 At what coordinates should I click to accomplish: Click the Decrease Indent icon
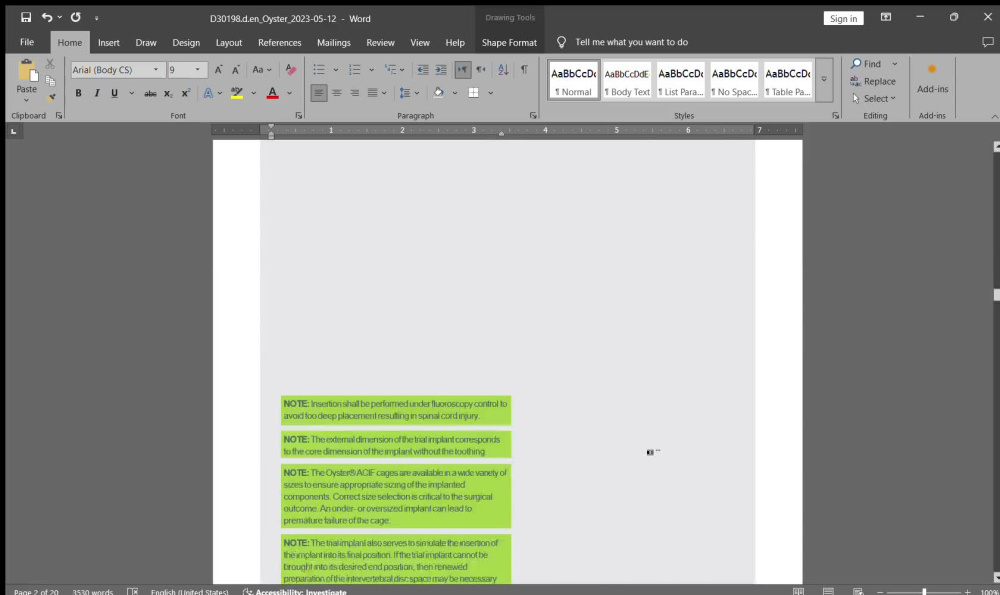pyautogui.click(x=422, y=70)
